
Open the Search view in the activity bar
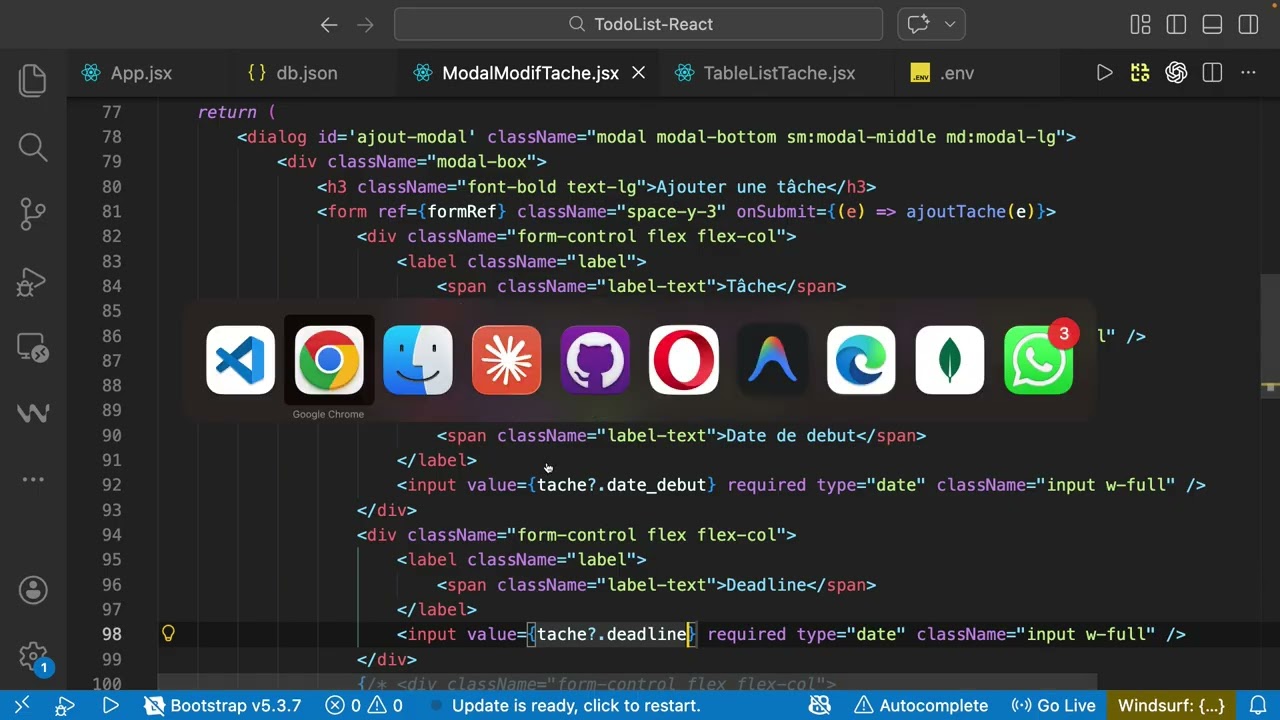pyautogui.click(x=33, y=147)
